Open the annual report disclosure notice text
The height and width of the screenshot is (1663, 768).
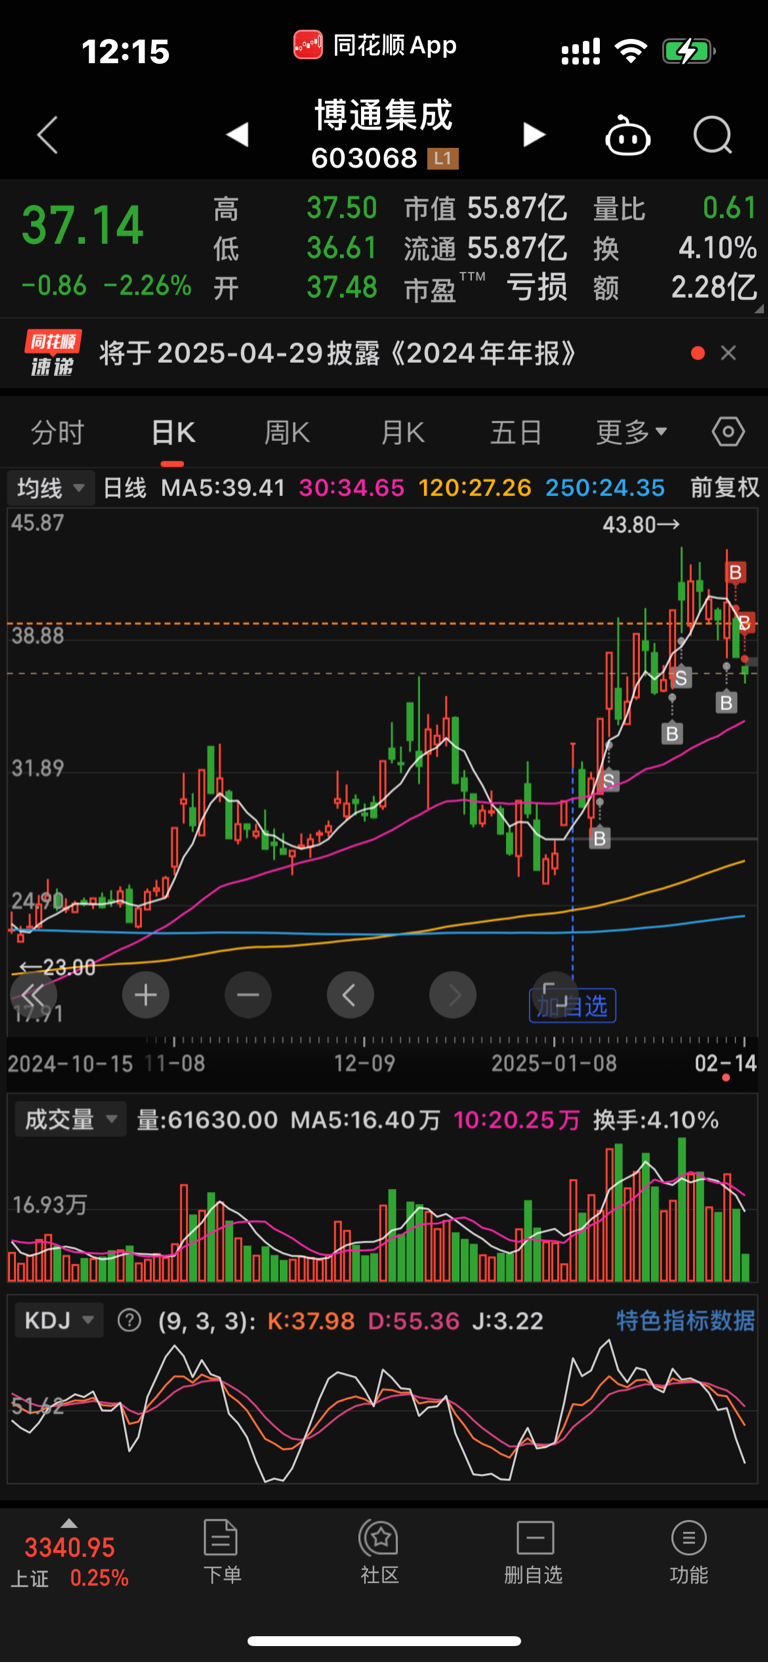pos(338,353)
